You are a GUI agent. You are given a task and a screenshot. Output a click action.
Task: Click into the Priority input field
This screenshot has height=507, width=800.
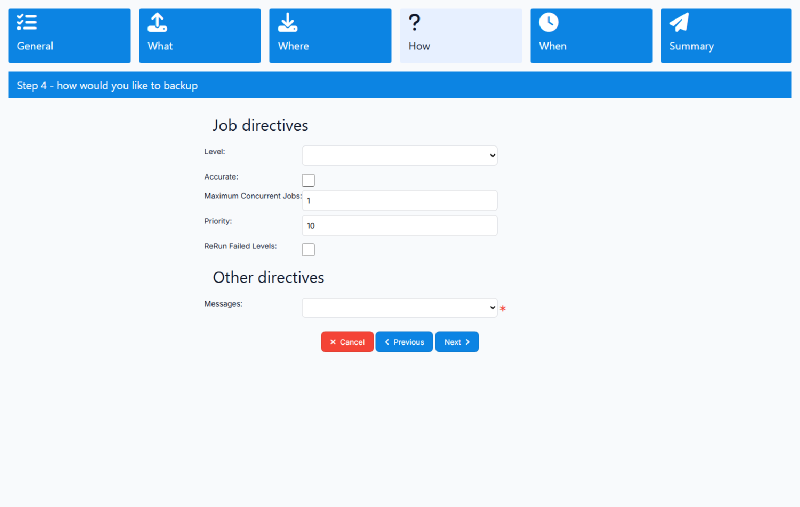(399, 225)
